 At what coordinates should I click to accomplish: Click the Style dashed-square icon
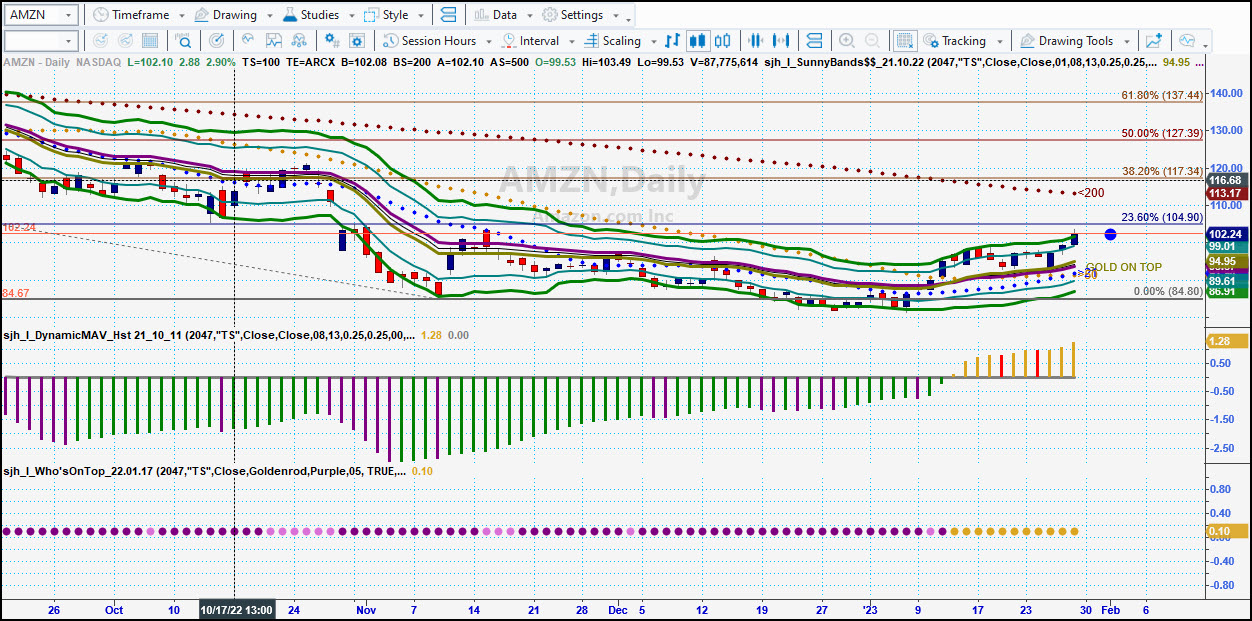coord(371,15)
